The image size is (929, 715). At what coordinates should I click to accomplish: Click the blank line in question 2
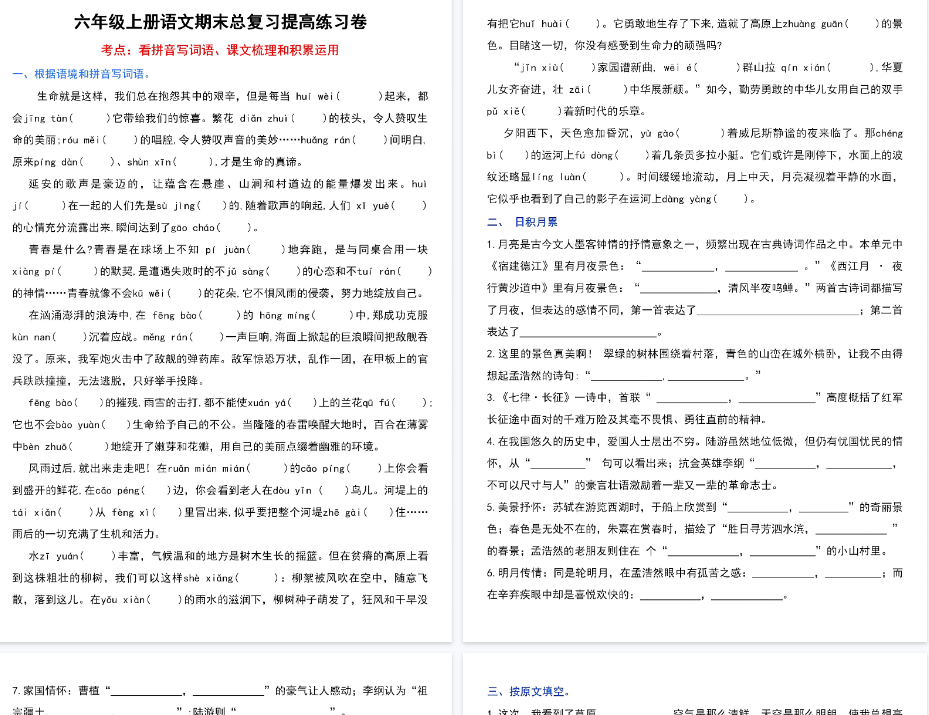(x=625, y=374)
